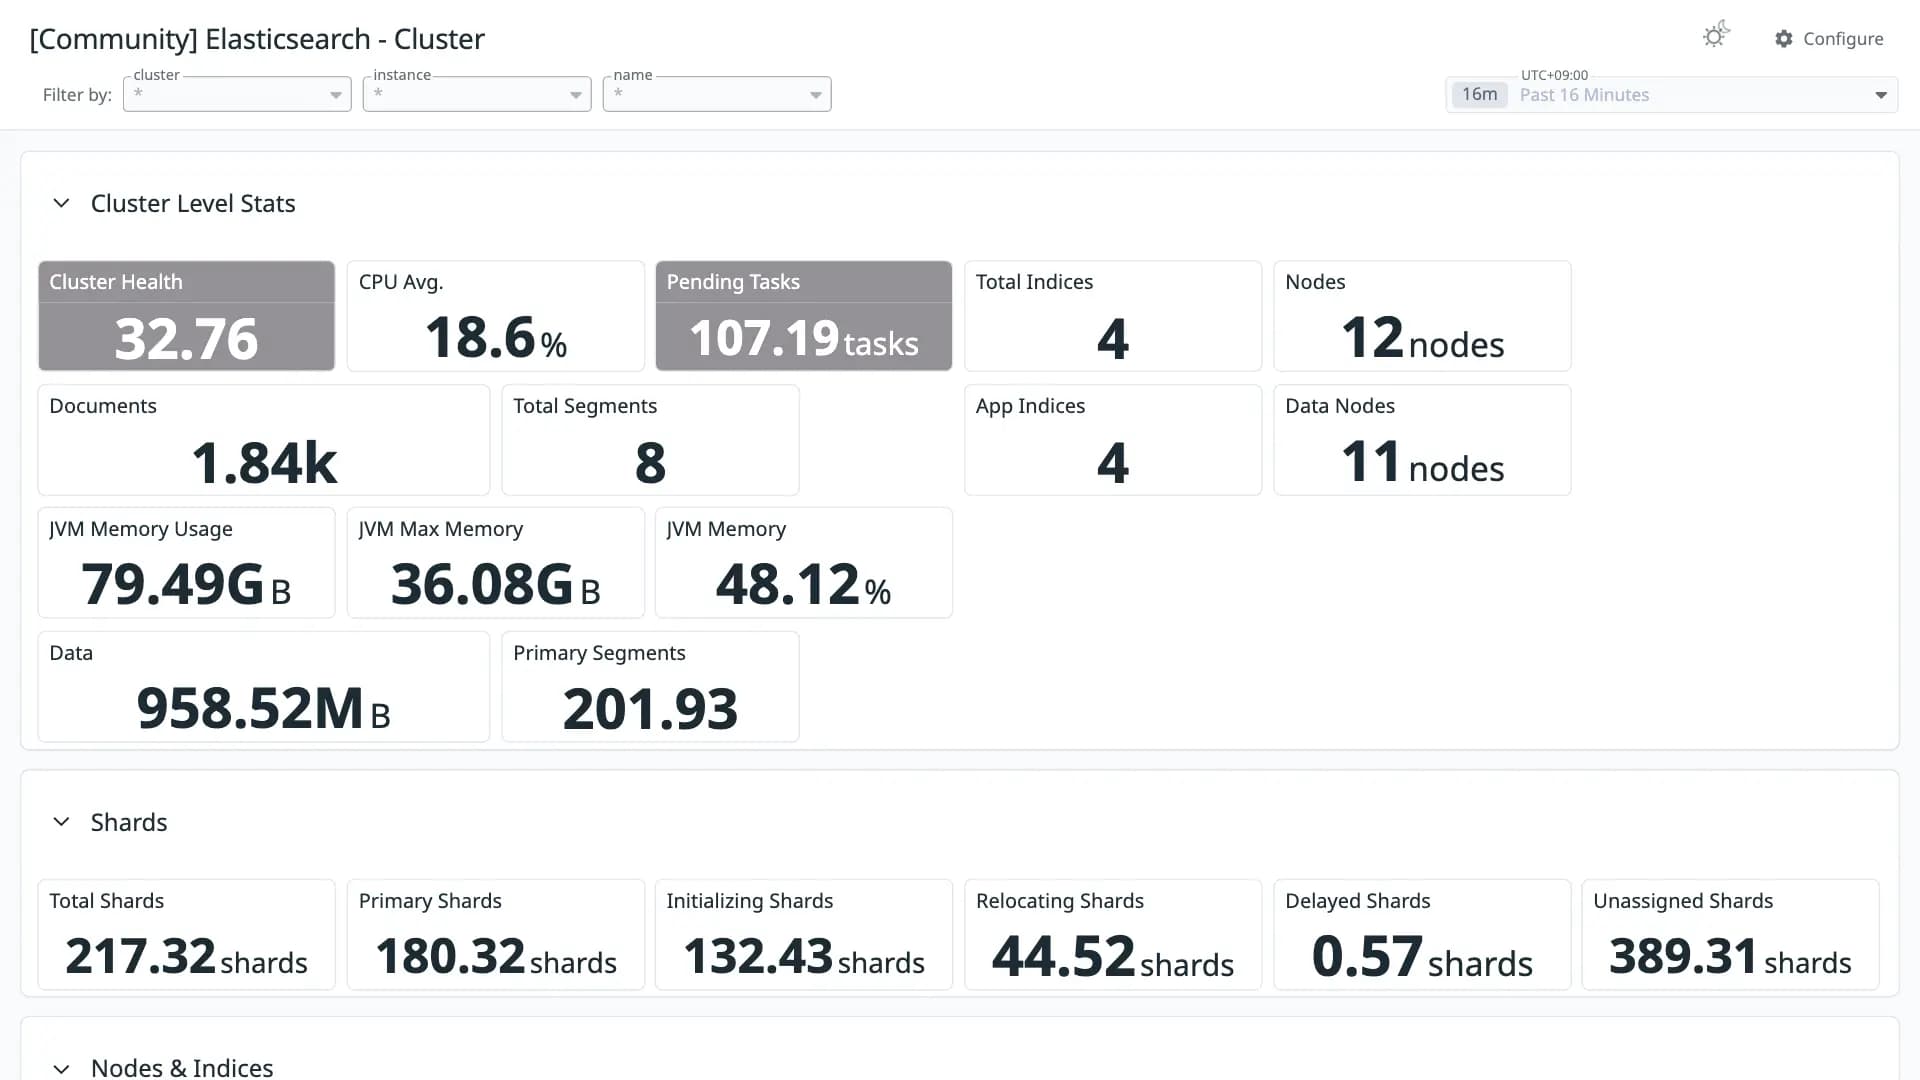1920x1080 pixels.
Task: Click the Filter by: label
Action: click(x=77, y=95)
